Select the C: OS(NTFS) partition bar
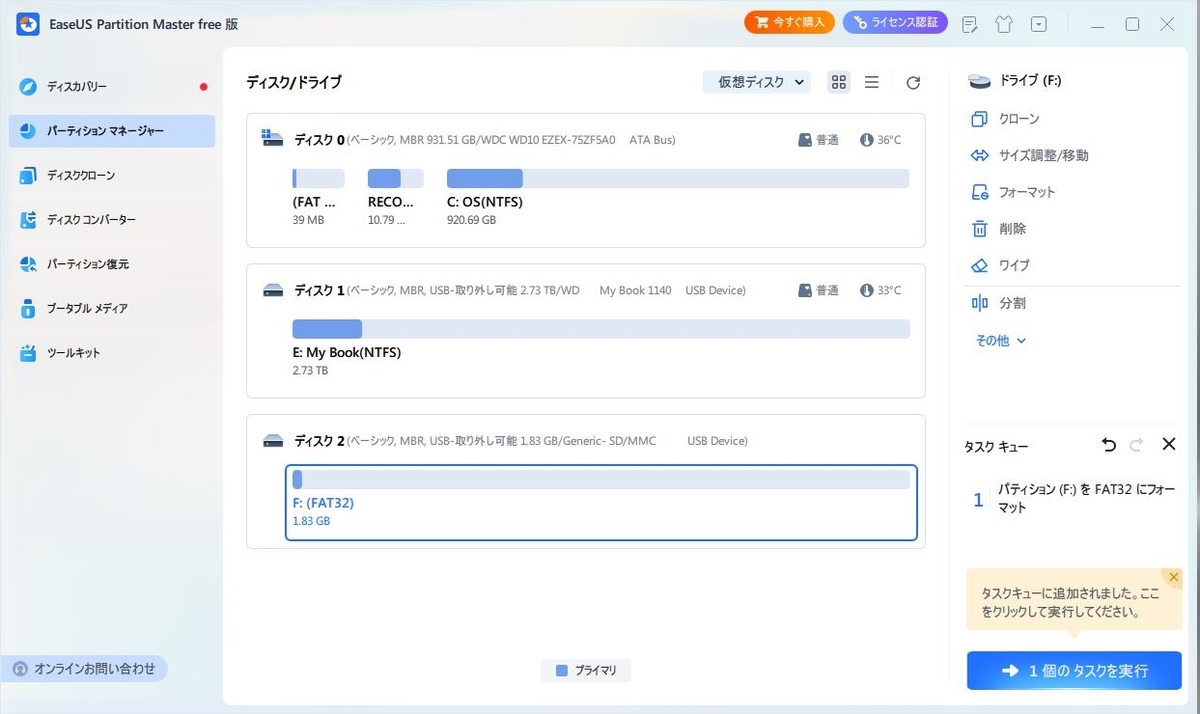1200x714 pixels. pyautogui.click(x=678, y=179)
